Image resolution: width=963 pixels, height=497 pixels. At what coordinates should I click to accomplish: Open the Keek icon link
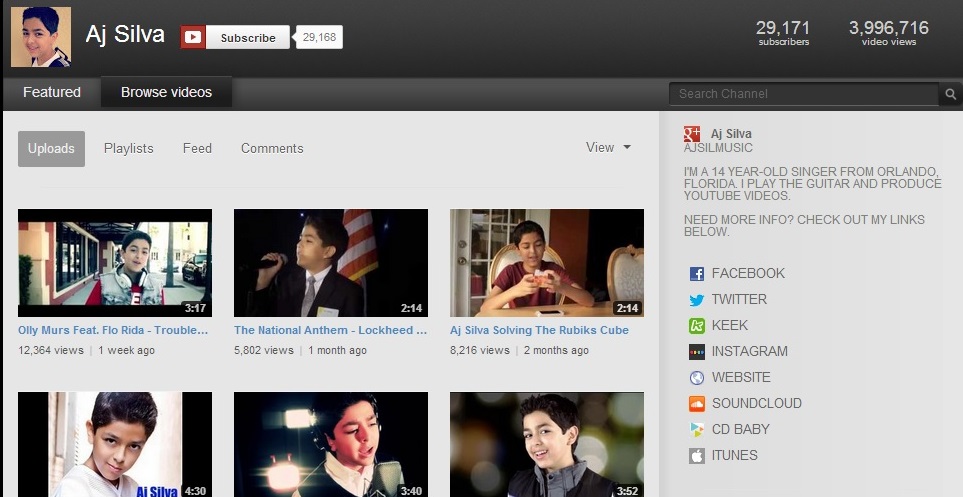697,325
